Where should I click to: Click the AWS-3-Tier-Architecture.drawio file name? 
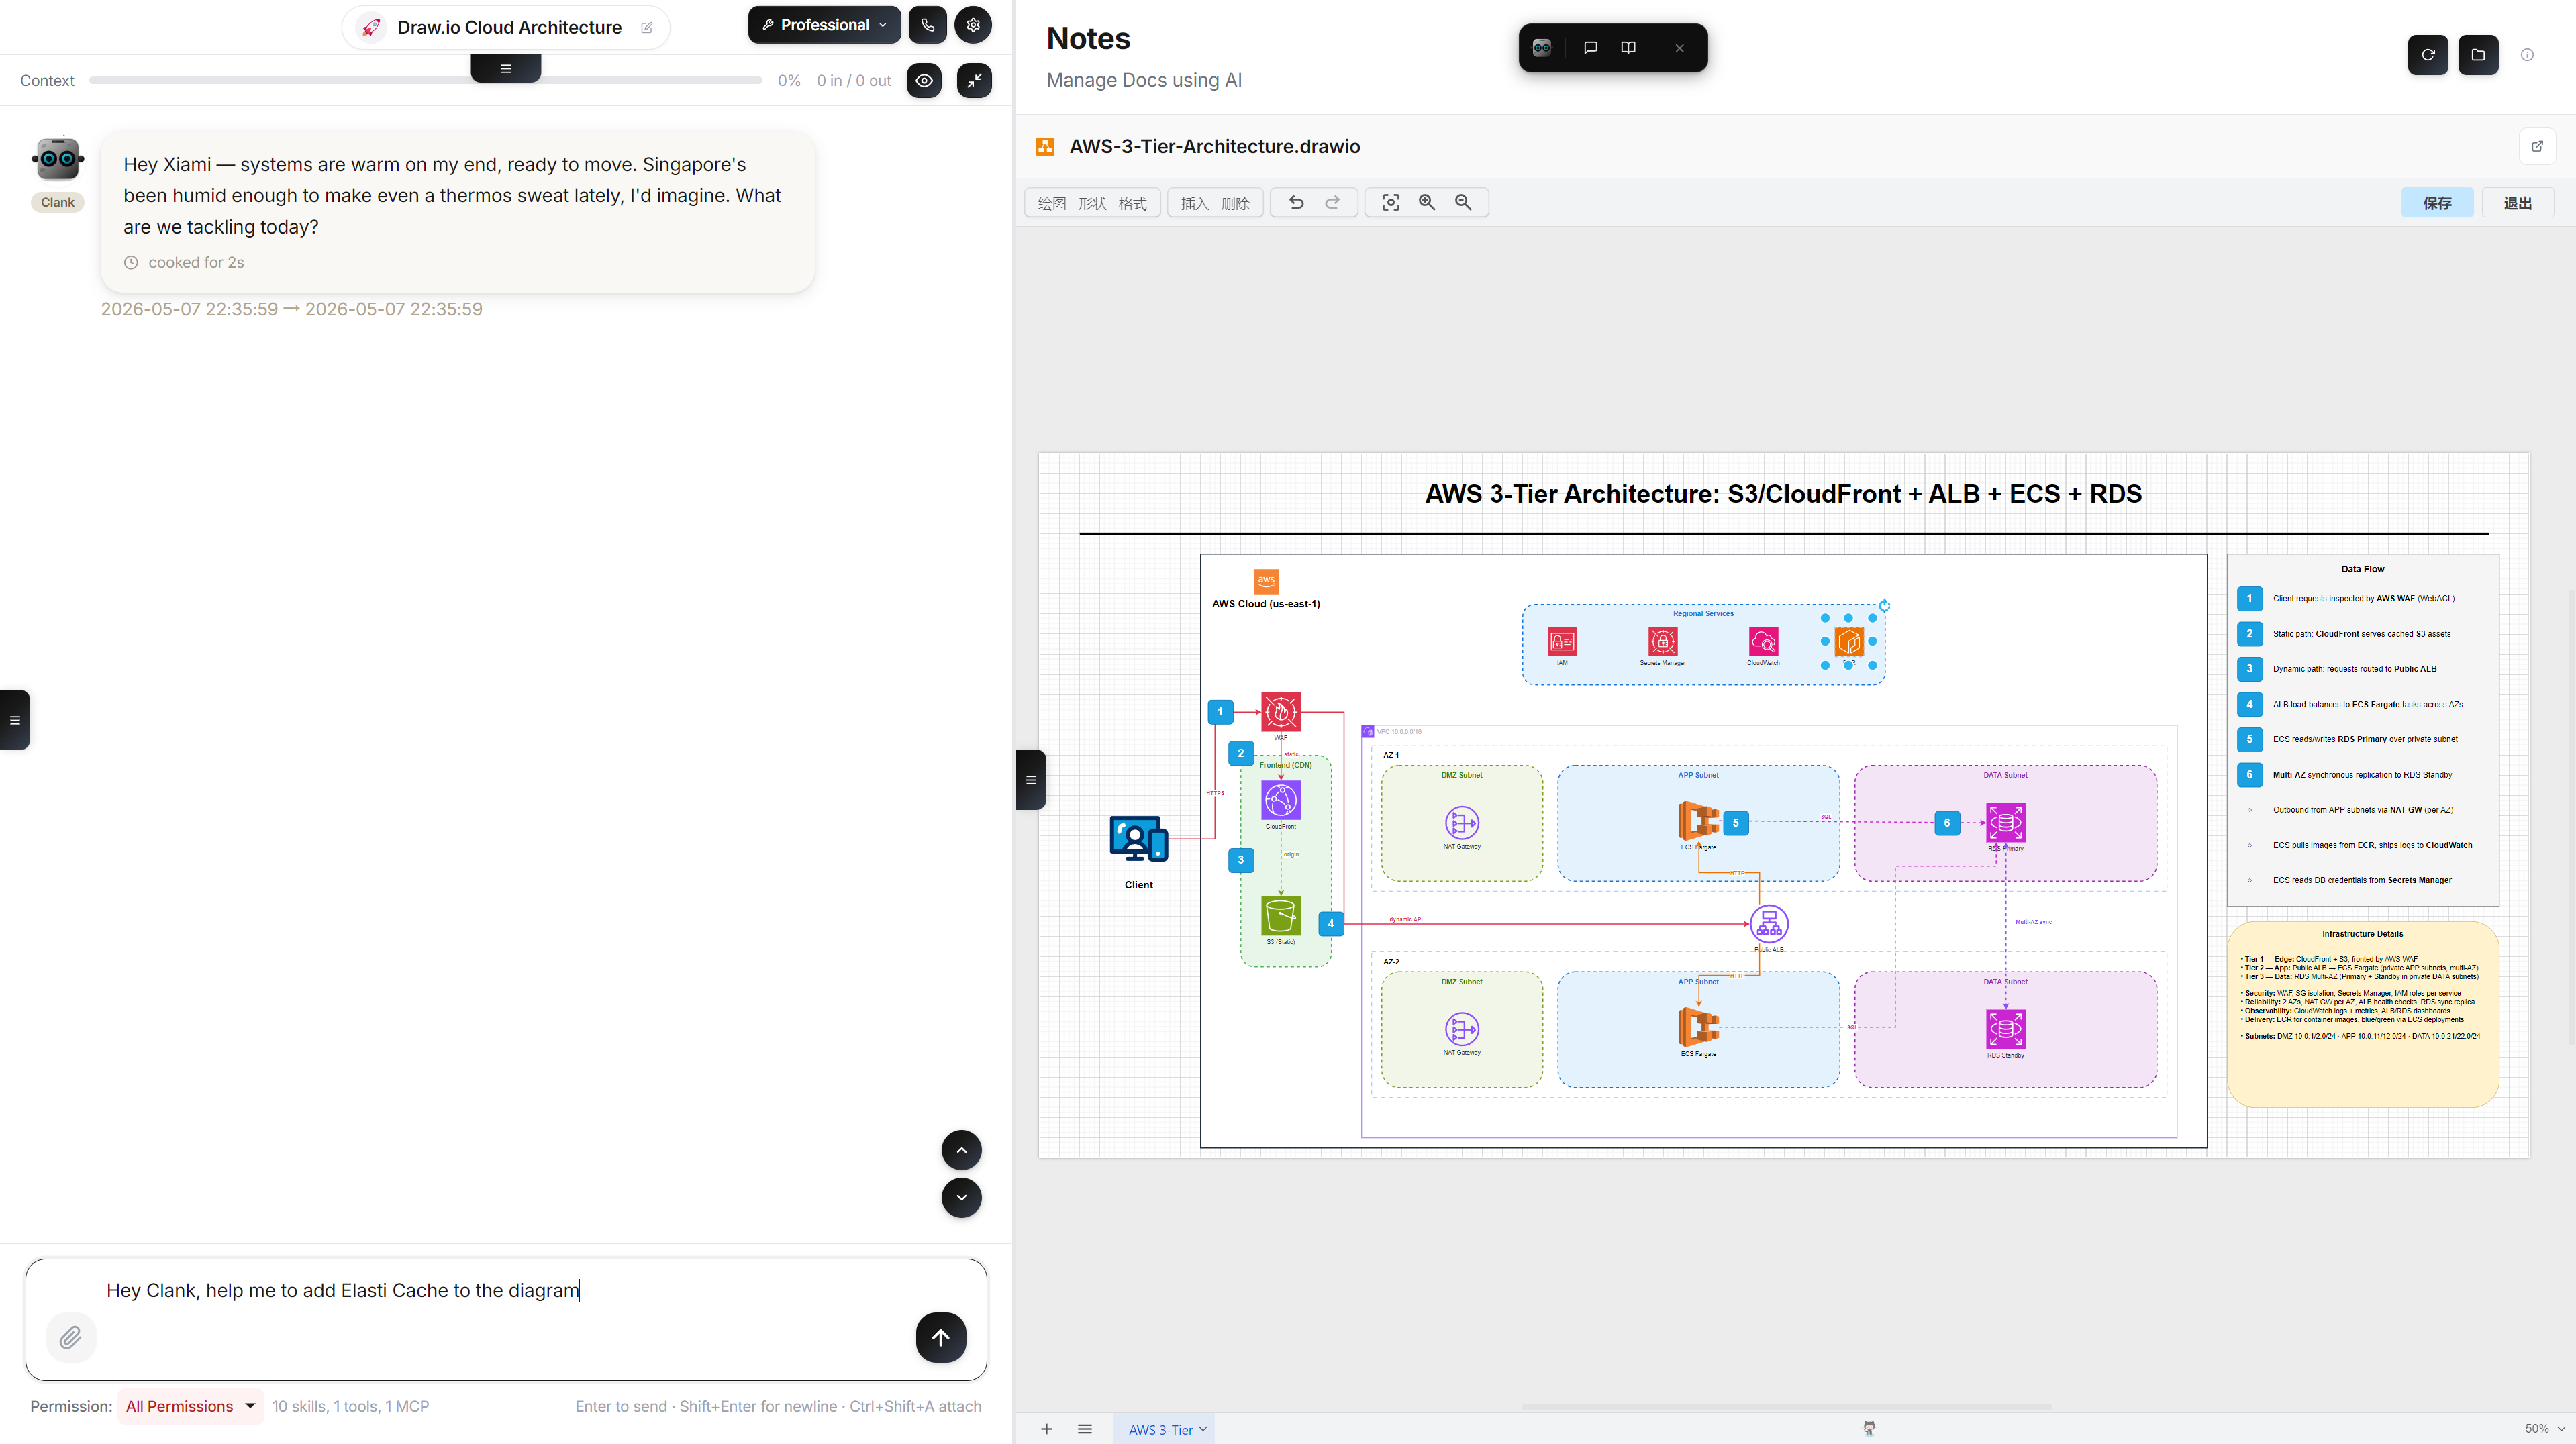pyautogui.click(x=1214, y=146)
